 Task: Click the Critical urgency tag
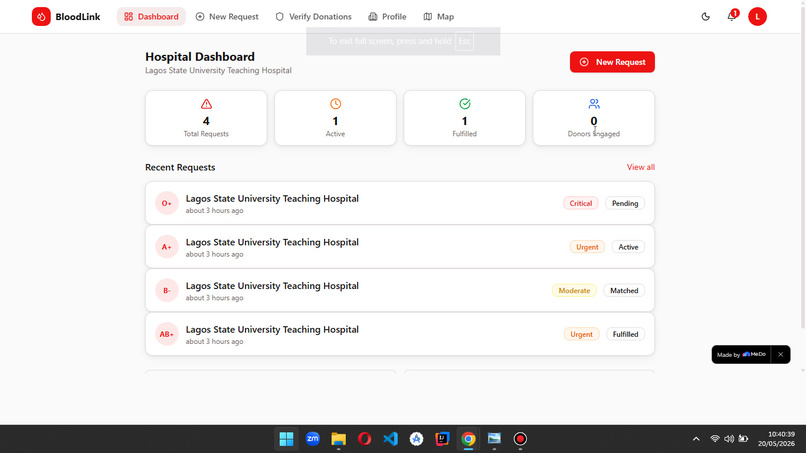(x=580, y=203)
